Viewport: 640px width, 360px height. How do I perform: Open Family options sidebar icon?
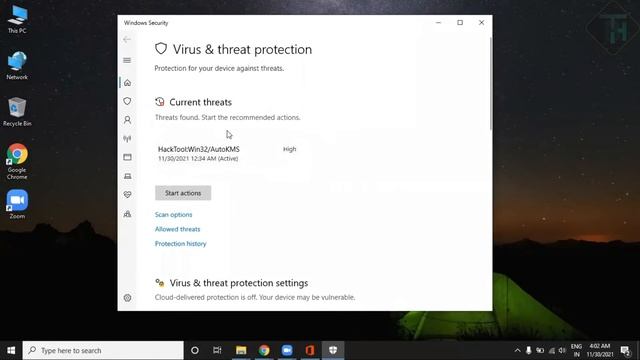click(127, 214)
